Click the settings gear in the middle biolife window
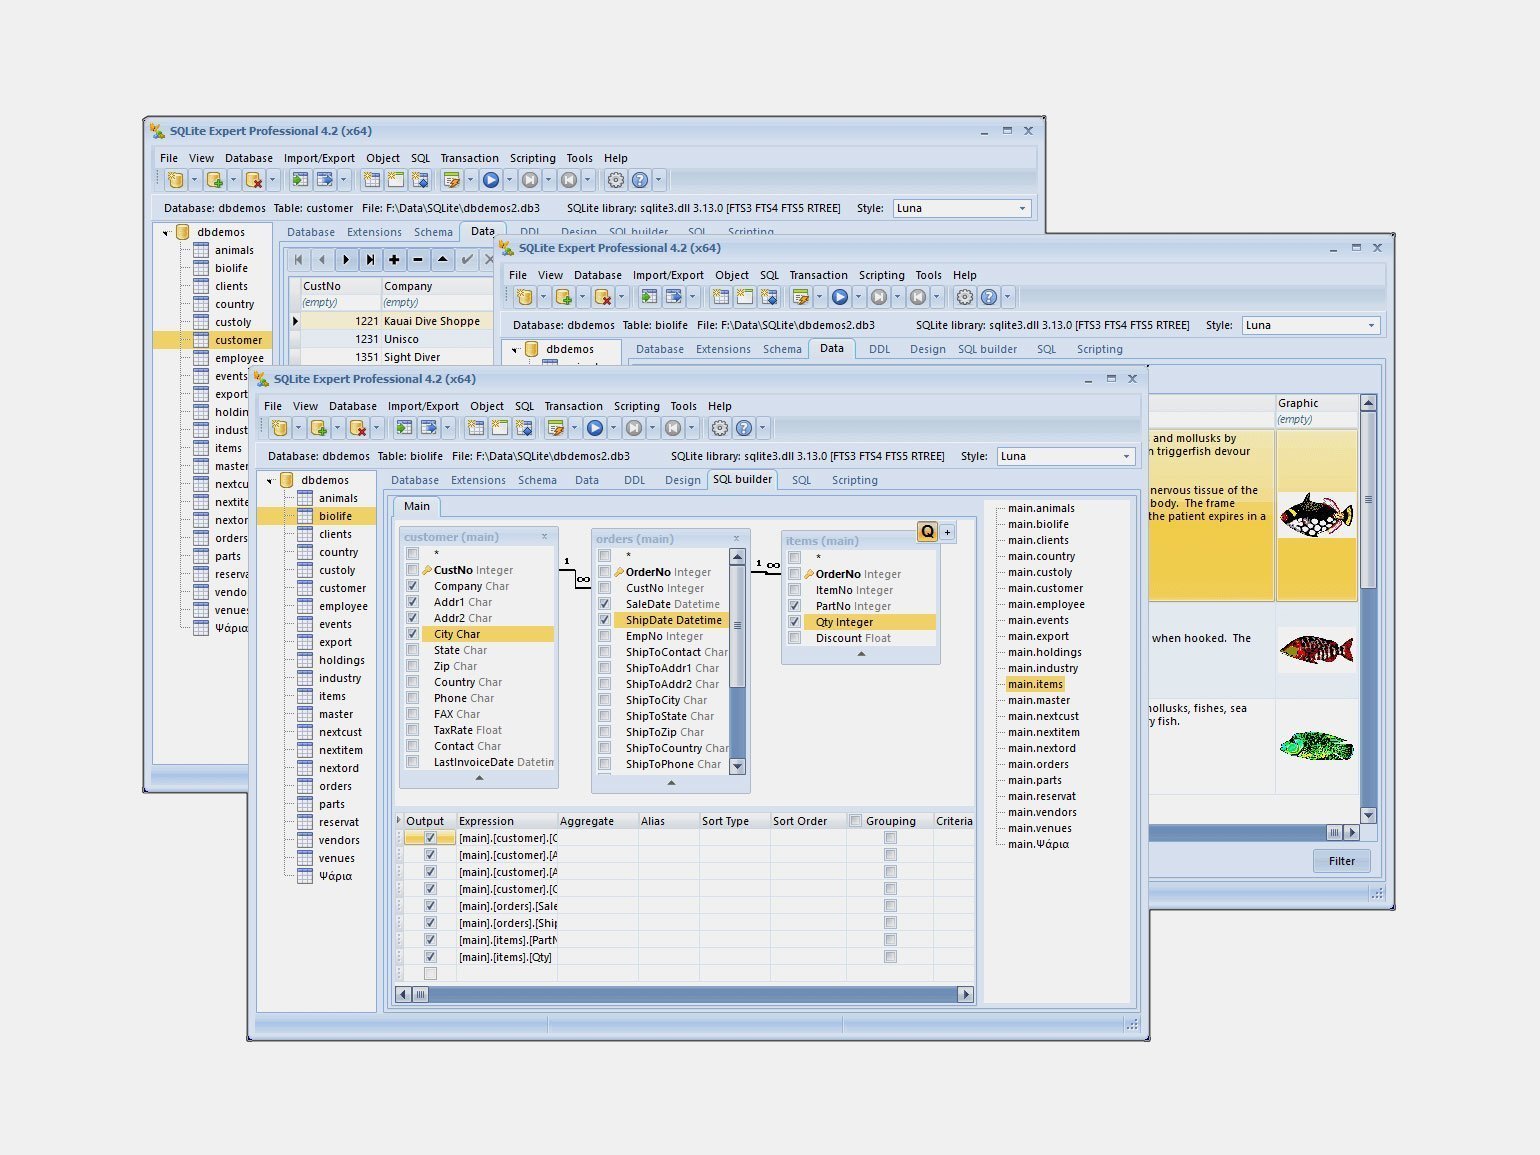The width and height of the screenshot is (1540, 1155). pos(964,297)
